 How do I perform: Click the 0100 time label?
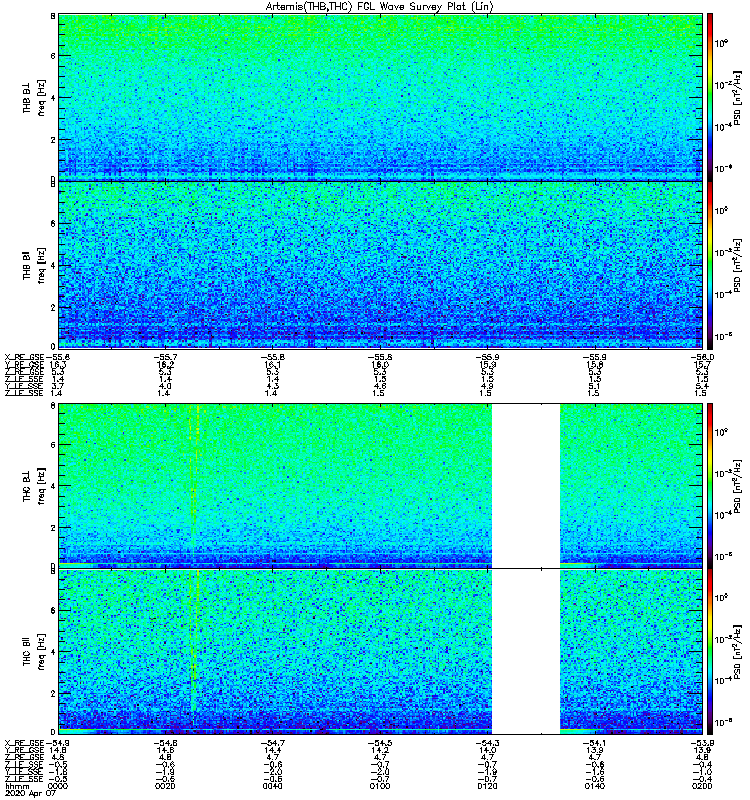coord(380,786)
